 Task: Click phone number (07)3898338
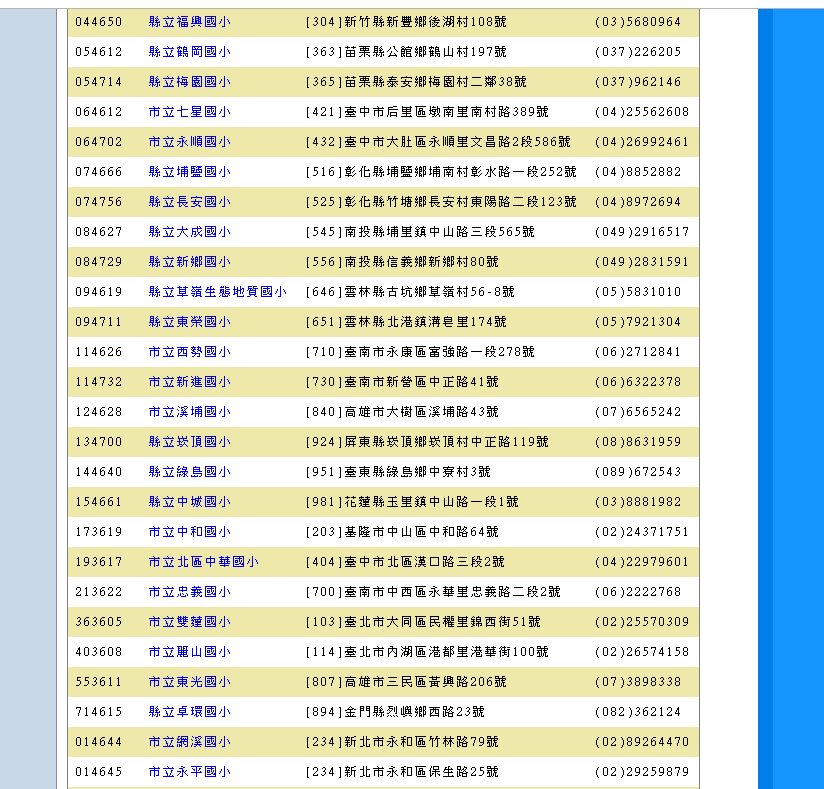[x=638, y=682]
